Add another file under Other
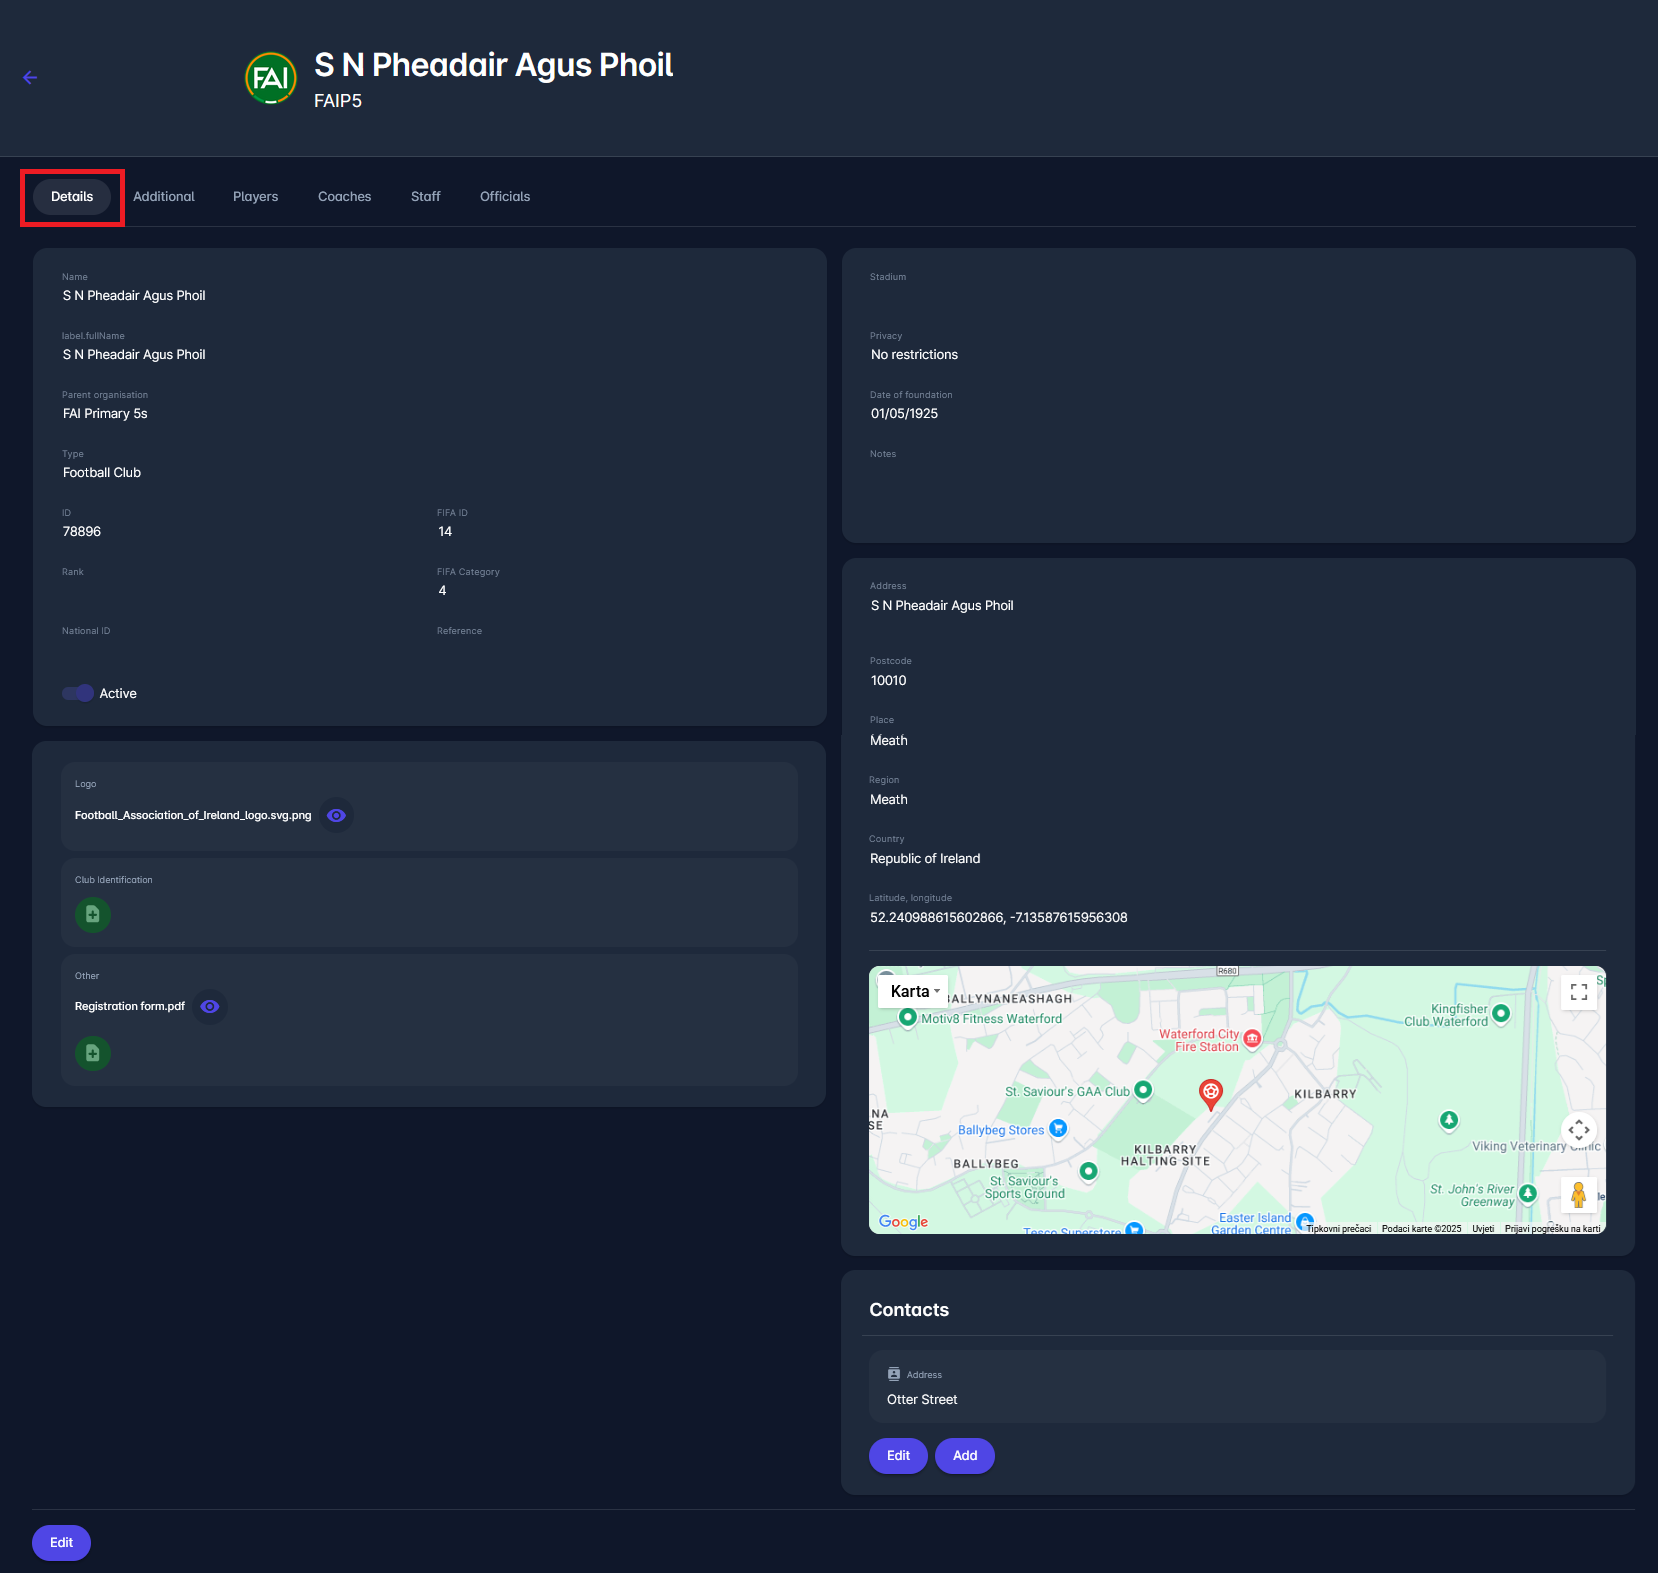 (93, 1053)
